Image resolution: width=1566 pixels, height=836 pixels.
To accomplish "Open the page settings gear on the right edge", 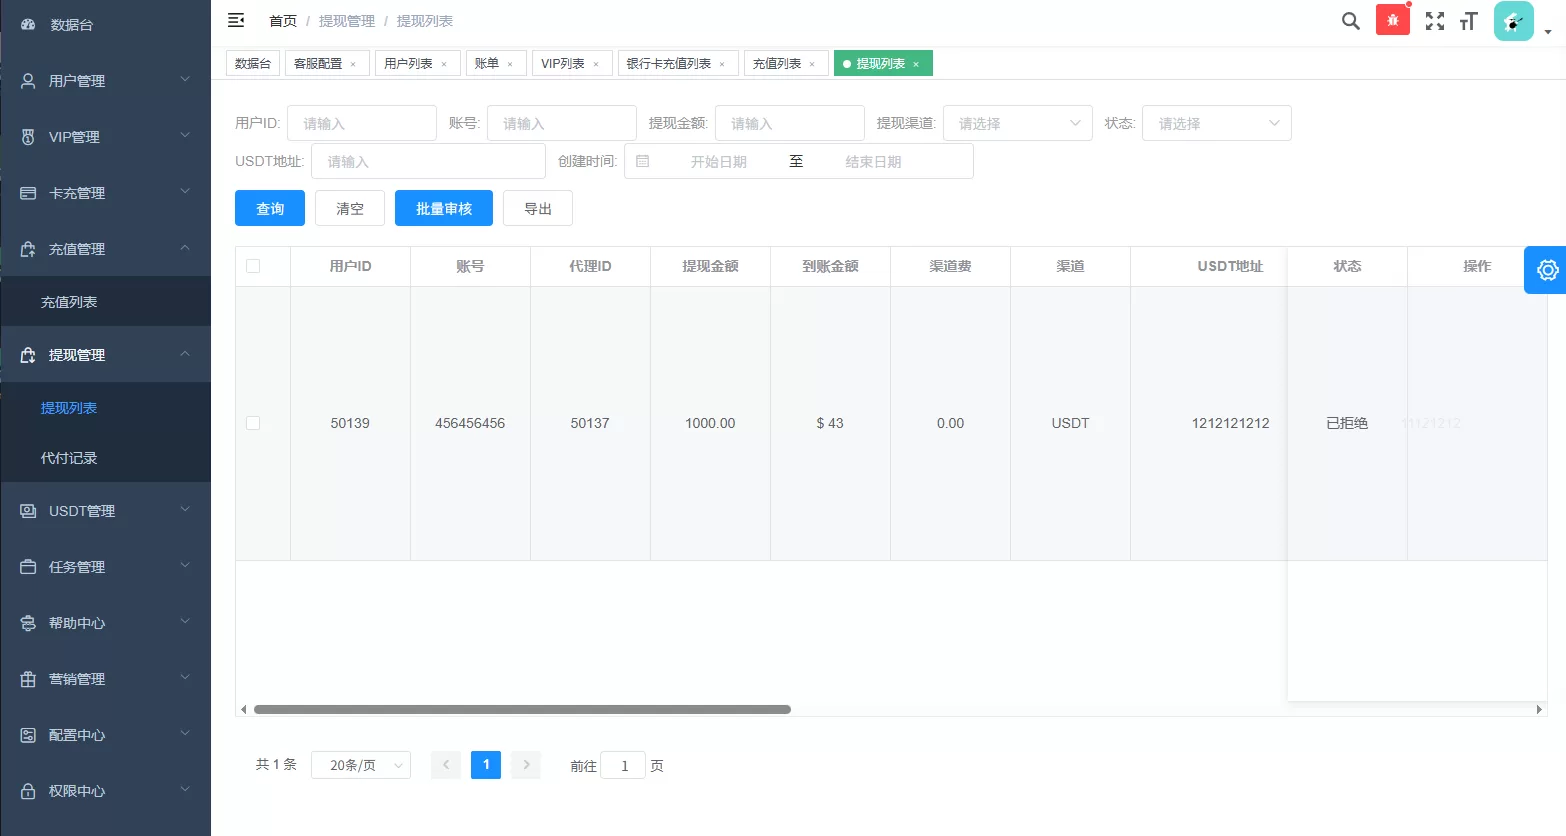I will pyautogui.click(x=1547, y=270).
